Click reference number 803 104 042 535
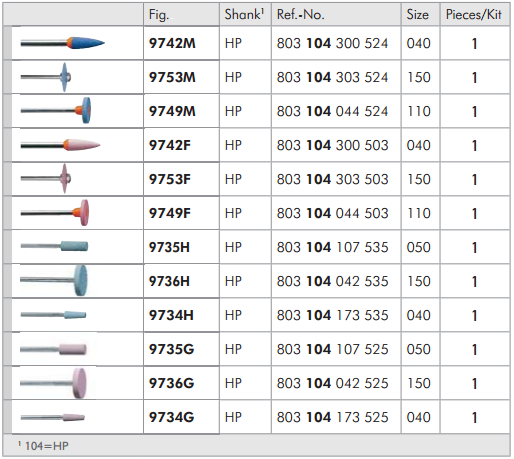The width and height of the screenshot is (514, 459). (332, 281)
